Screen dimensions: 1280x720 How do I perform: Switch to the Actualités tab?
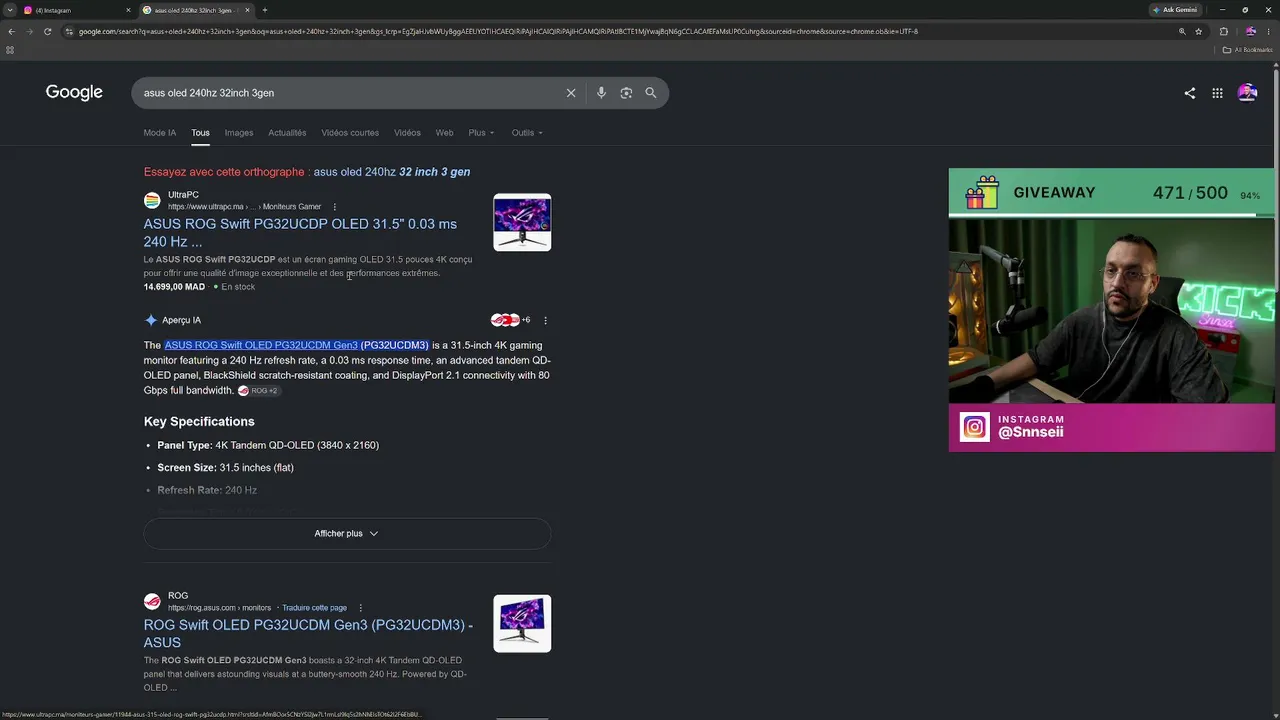[x=287, y=133]
